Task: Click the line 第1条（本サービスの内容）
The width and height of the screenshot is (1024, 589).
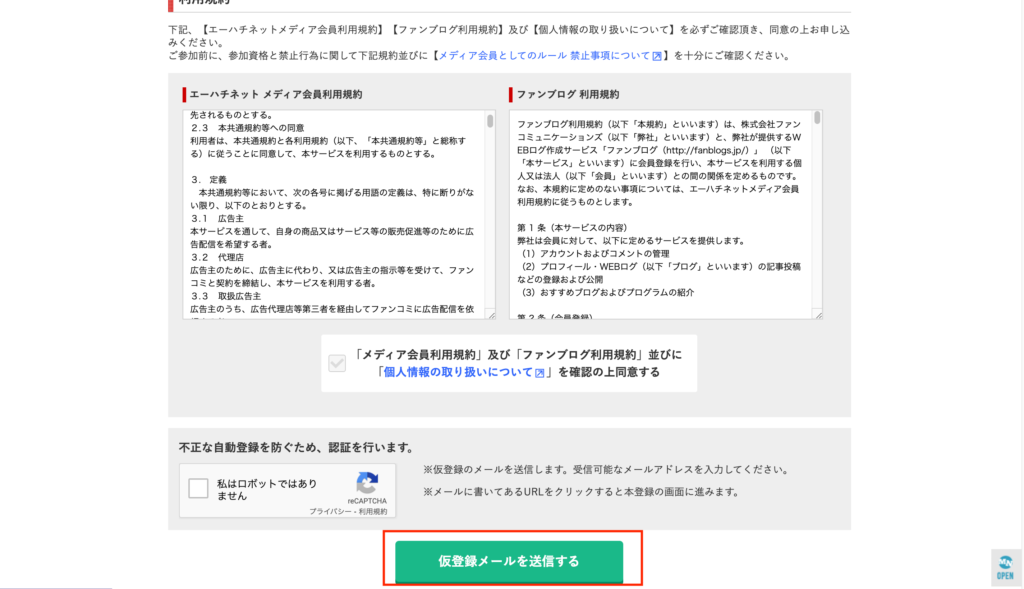Action: [572, 227]
